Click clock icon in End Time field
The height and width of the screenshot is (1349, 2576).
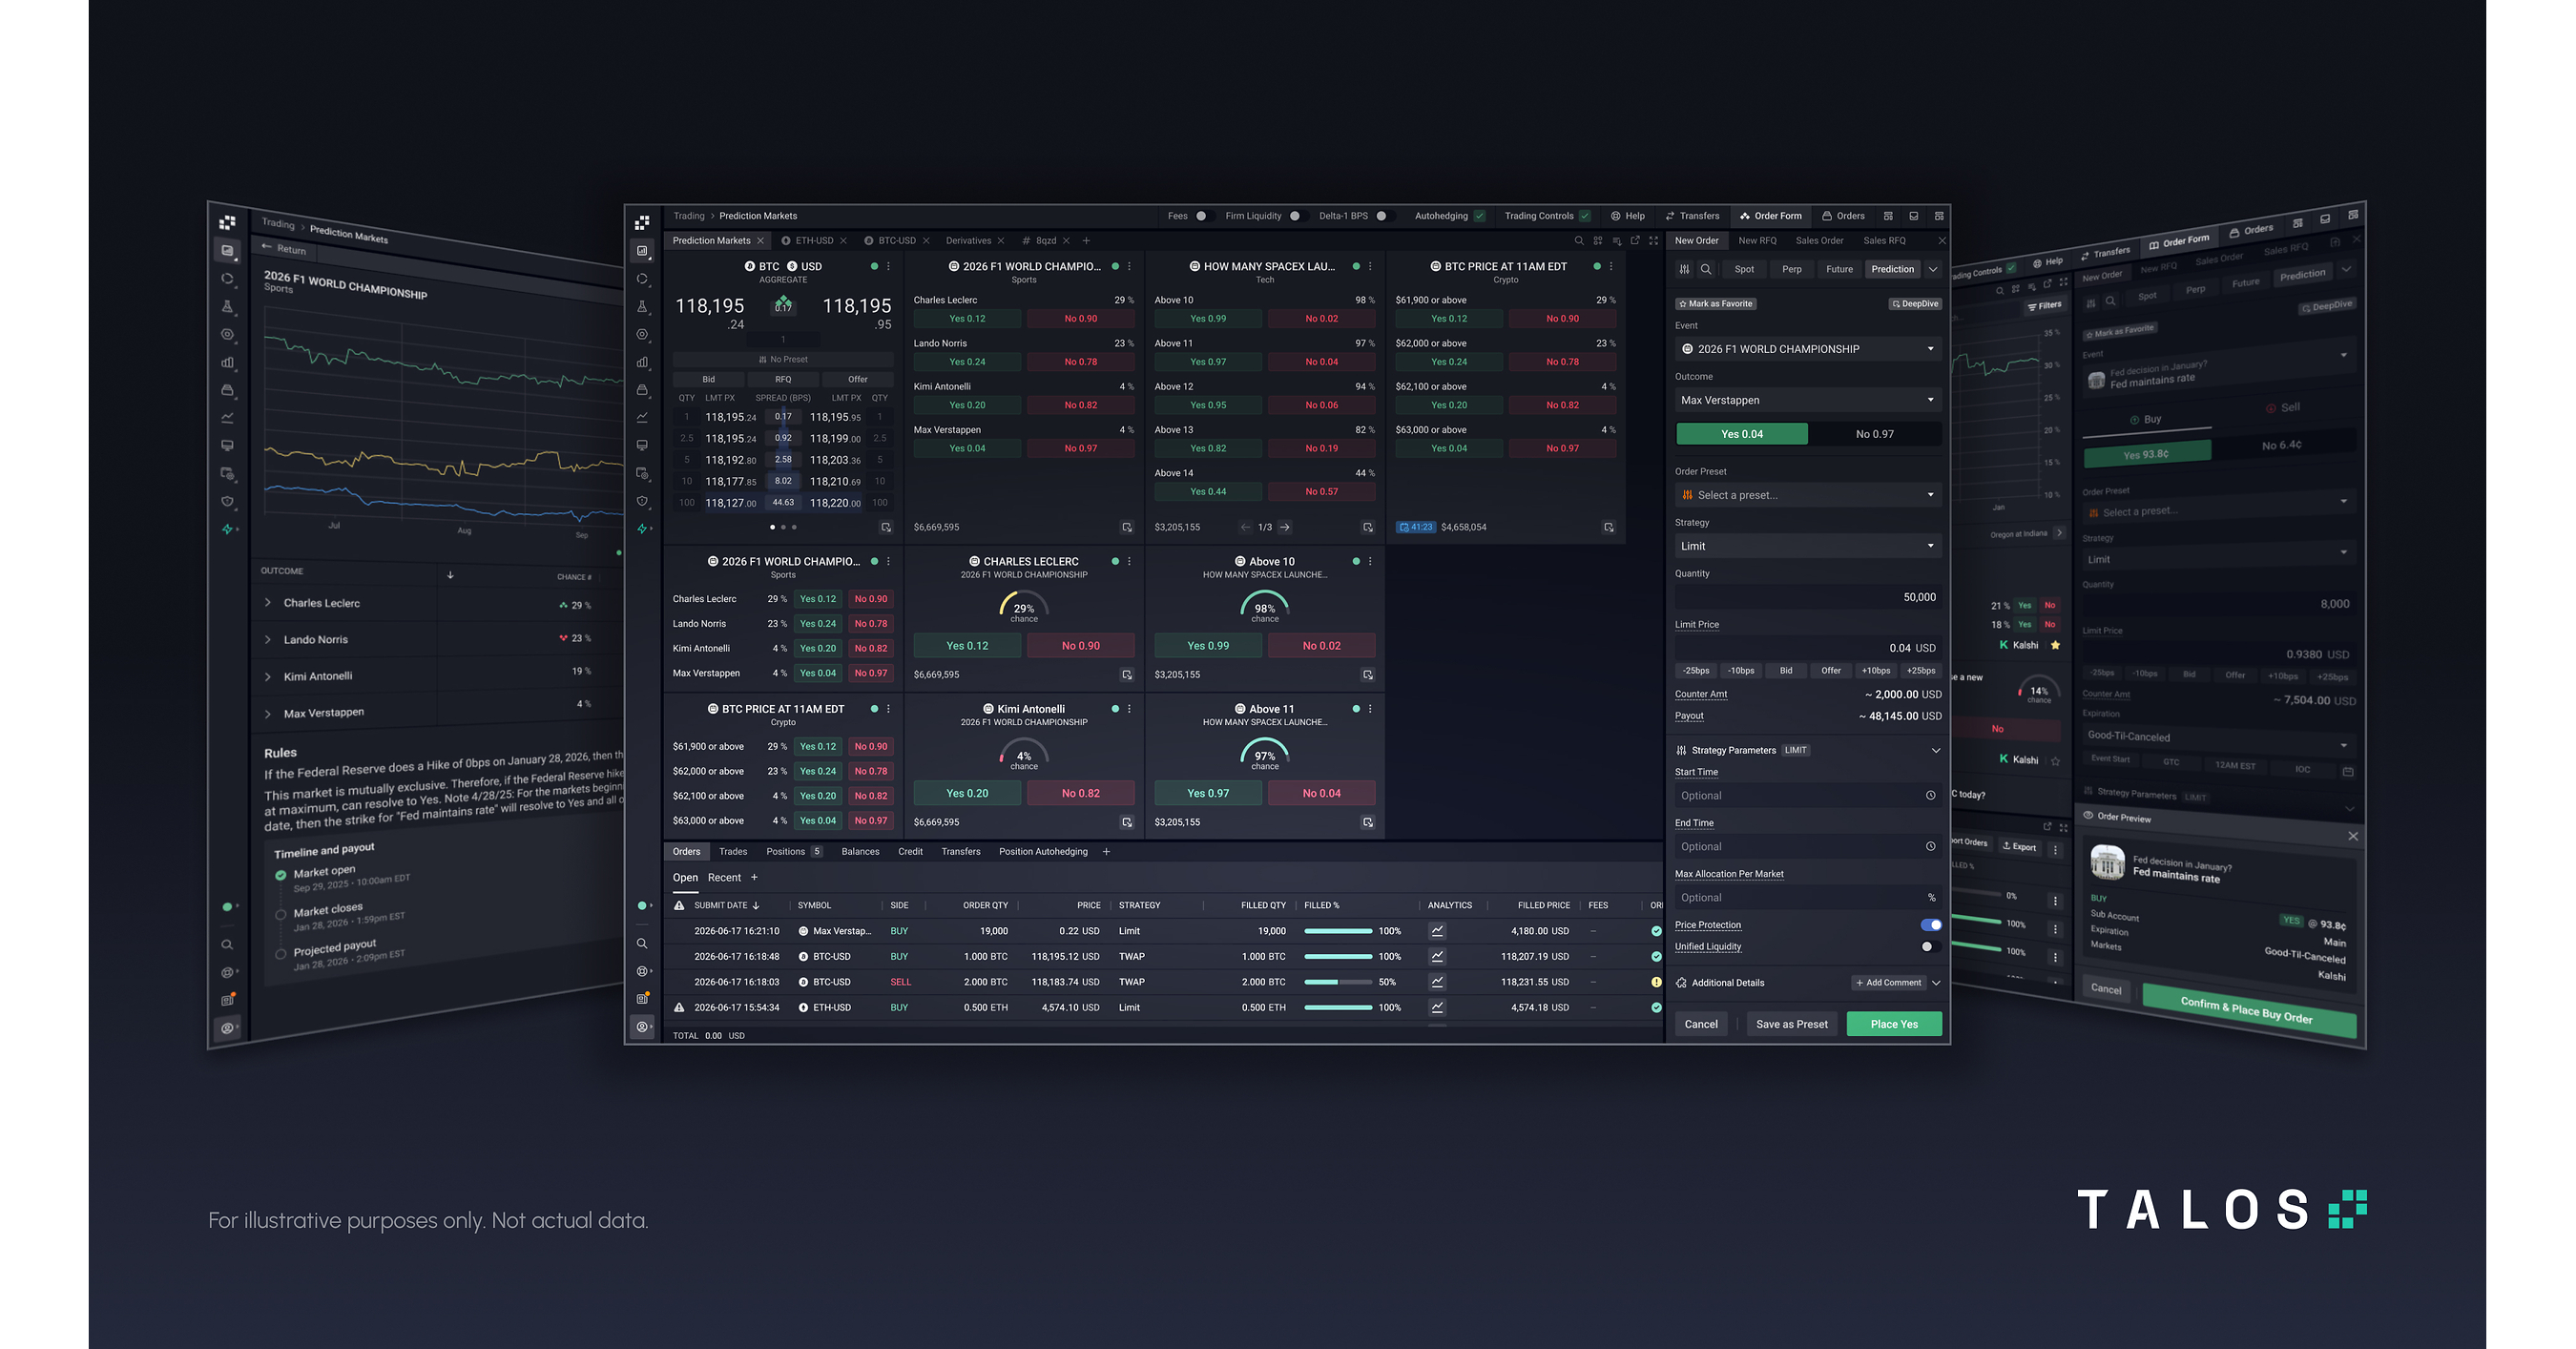(1931, 847)
